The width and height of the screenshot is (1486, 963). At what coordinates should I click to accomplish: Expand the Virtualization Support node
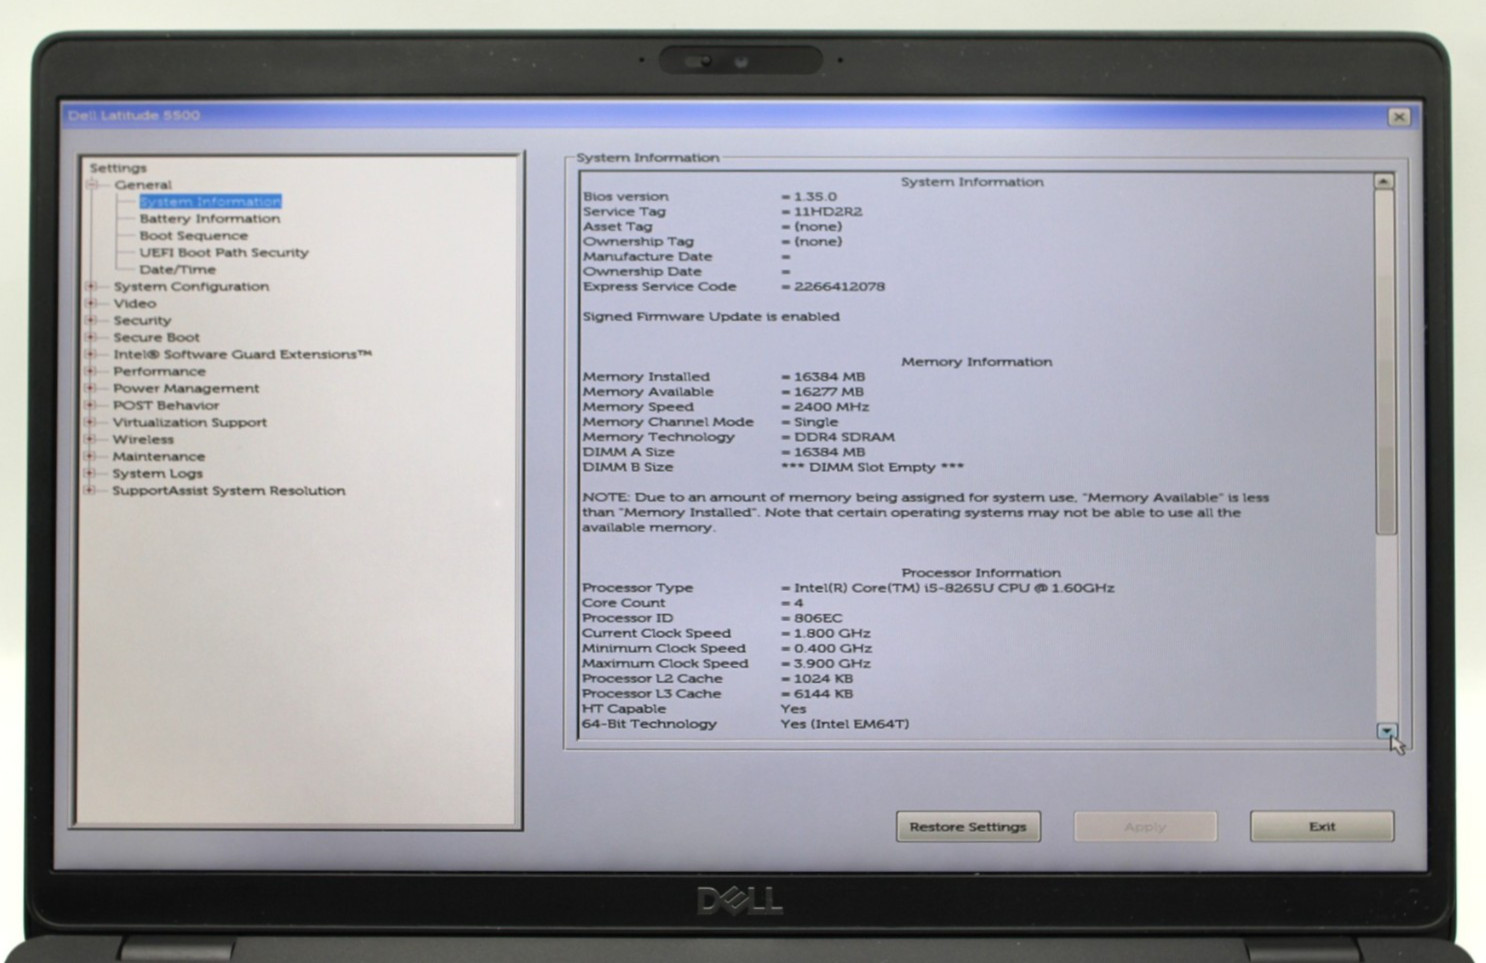coord(91,423)
